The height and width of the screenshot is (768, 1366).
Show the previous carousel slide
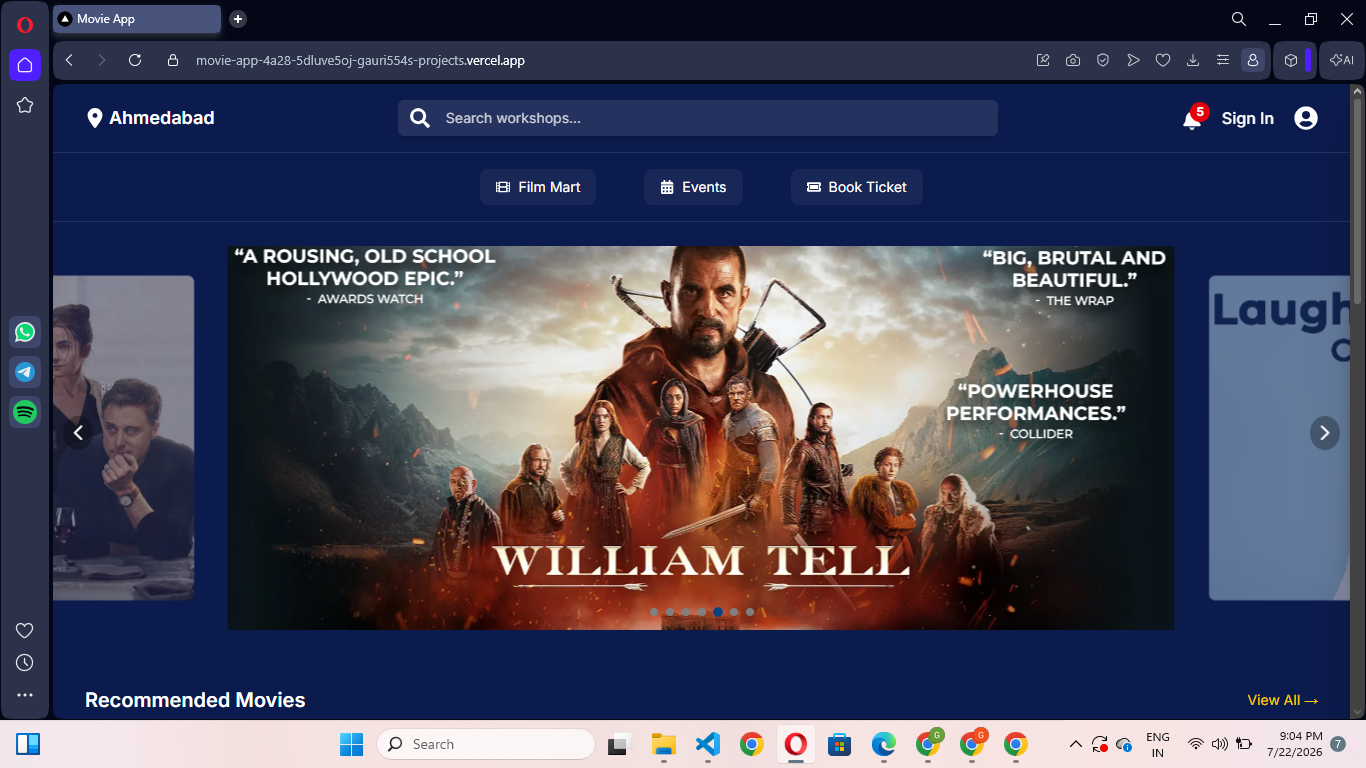(x=78, y=433)
